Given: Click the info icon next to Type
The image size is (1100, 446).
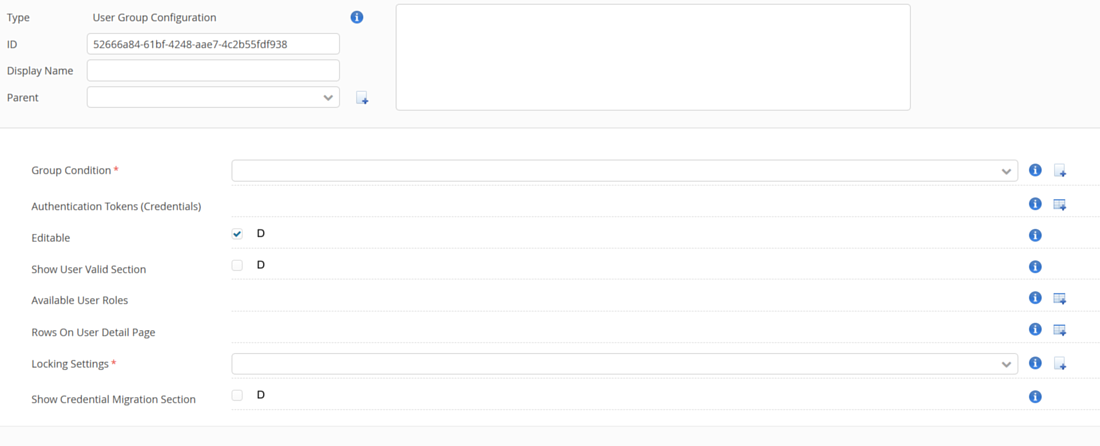Looking at the screenshot, I should tap(357, 17).
